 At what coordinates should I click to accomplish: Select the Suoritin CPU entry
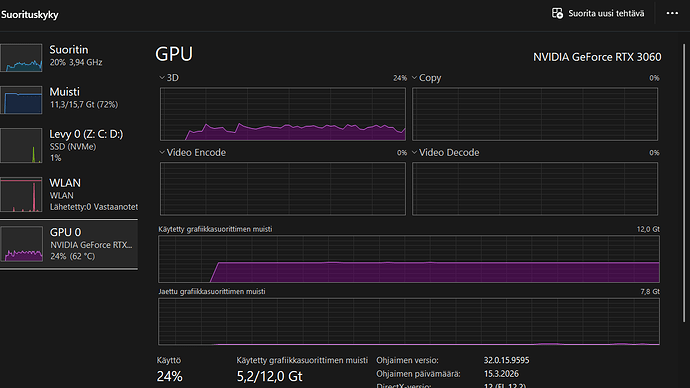click(x=69, y=57)
